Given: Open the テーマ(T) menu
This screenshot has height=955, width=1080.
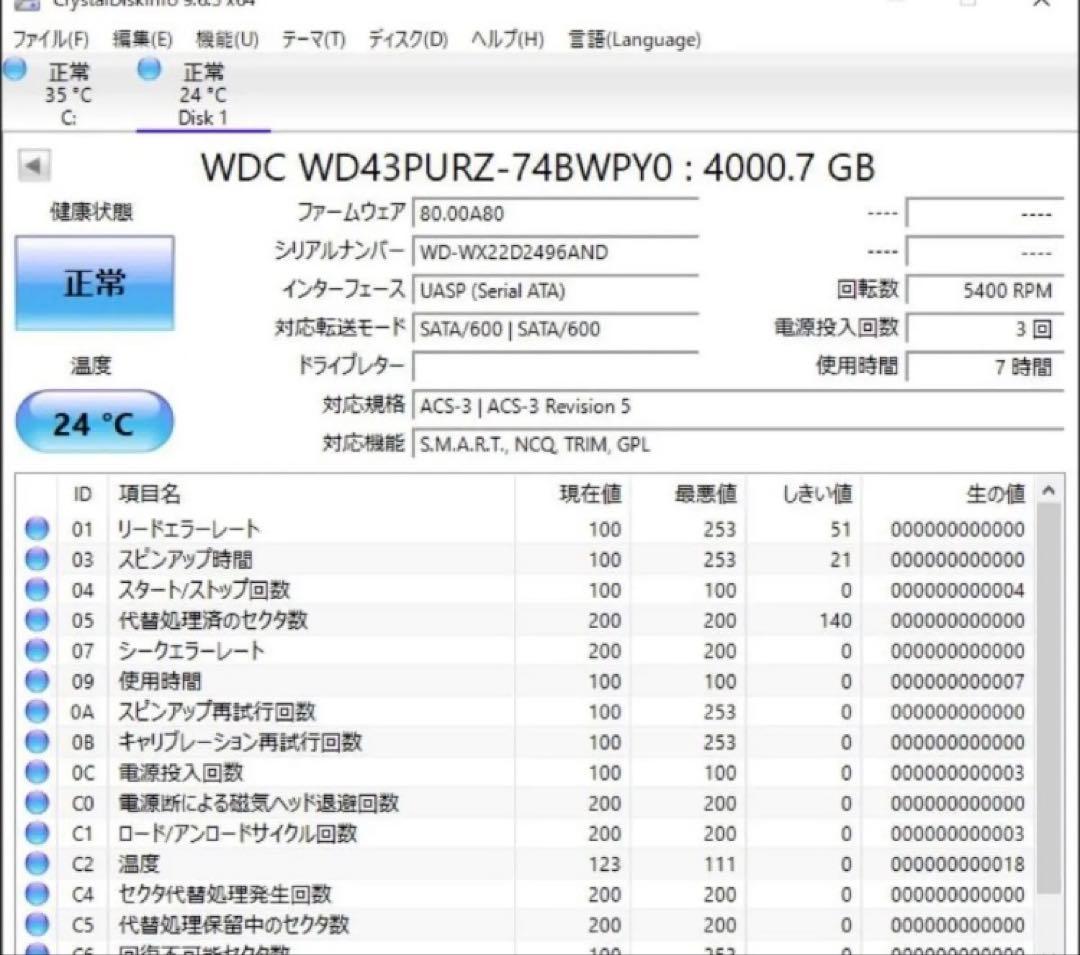Looking at the screenshot, I should 315,40.
